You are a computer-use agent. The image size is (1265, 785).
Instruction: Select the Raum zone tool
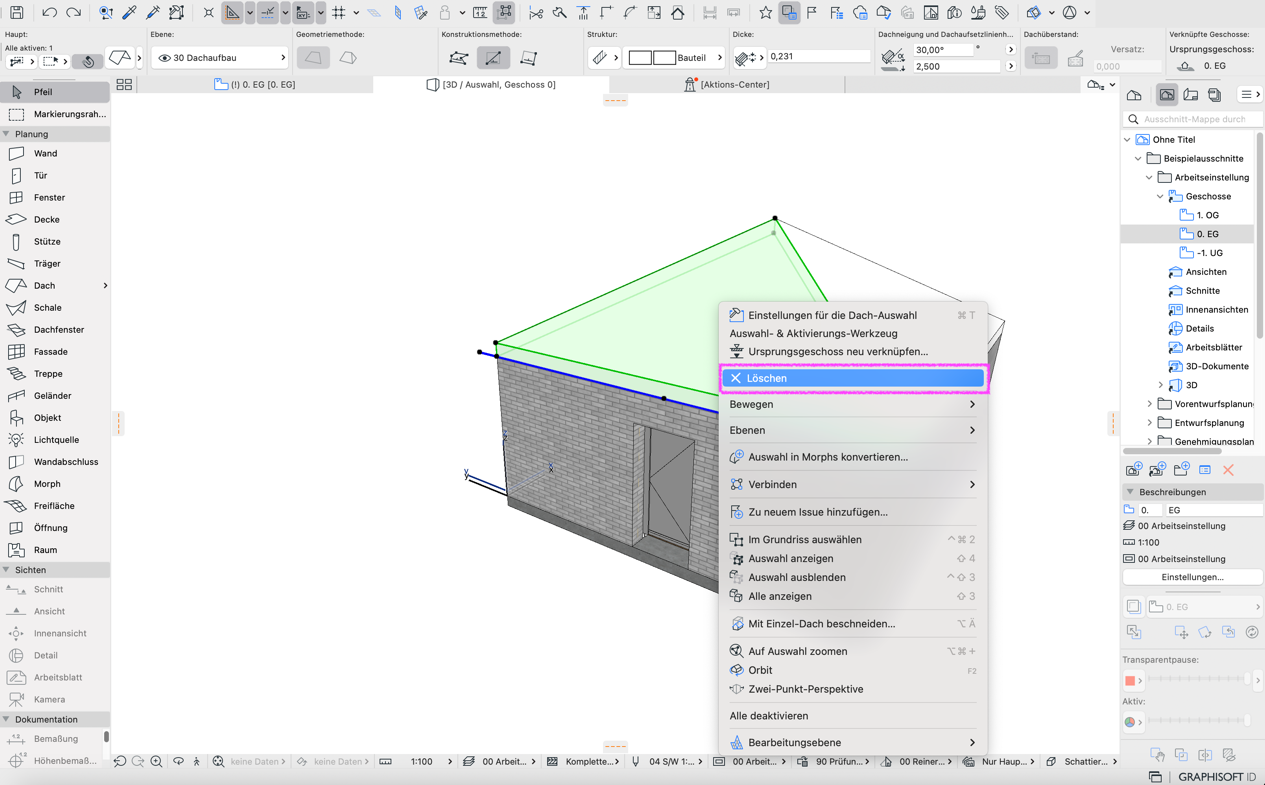point(55,550)
